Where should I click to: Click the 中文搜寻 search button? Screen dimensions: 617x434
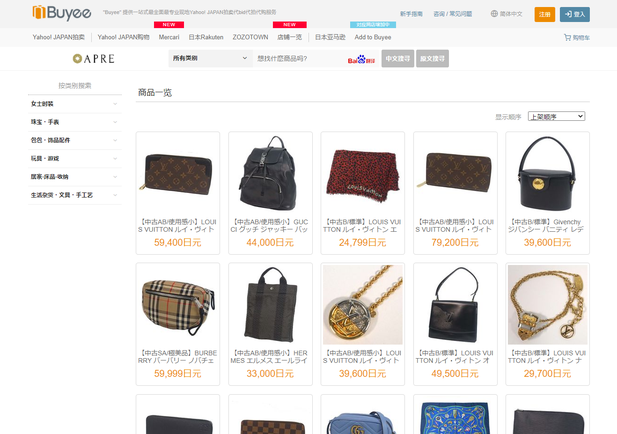tap(397, 58)
